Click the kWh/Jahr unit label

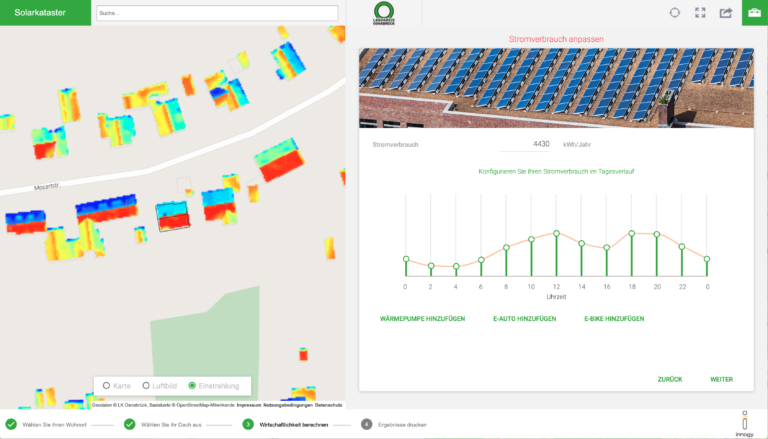577,145
